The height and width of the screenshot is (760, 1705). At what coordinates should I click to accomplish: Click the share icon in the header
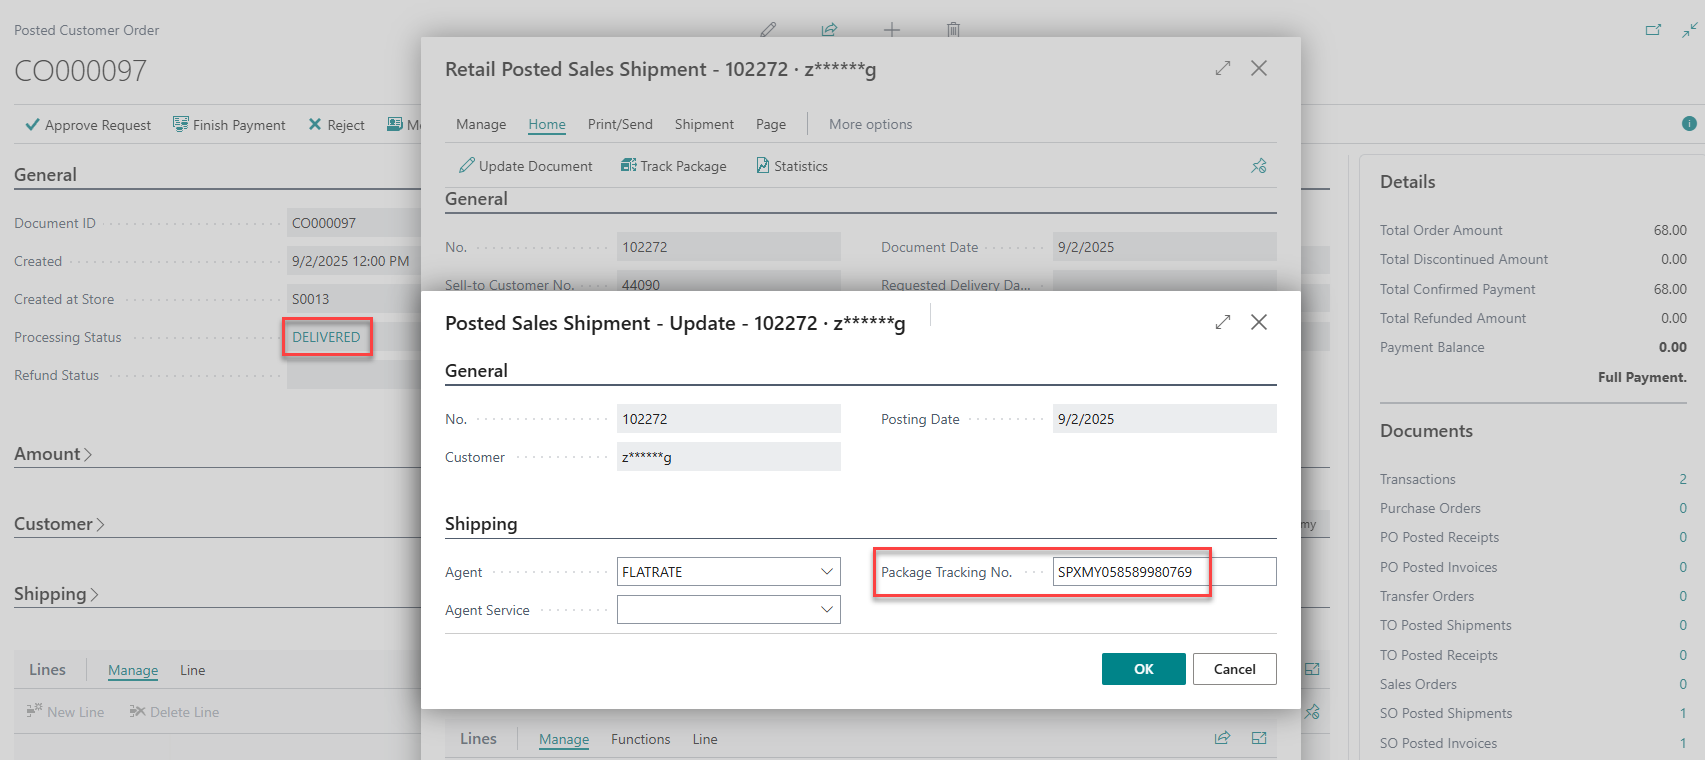[x=829, y=30]
